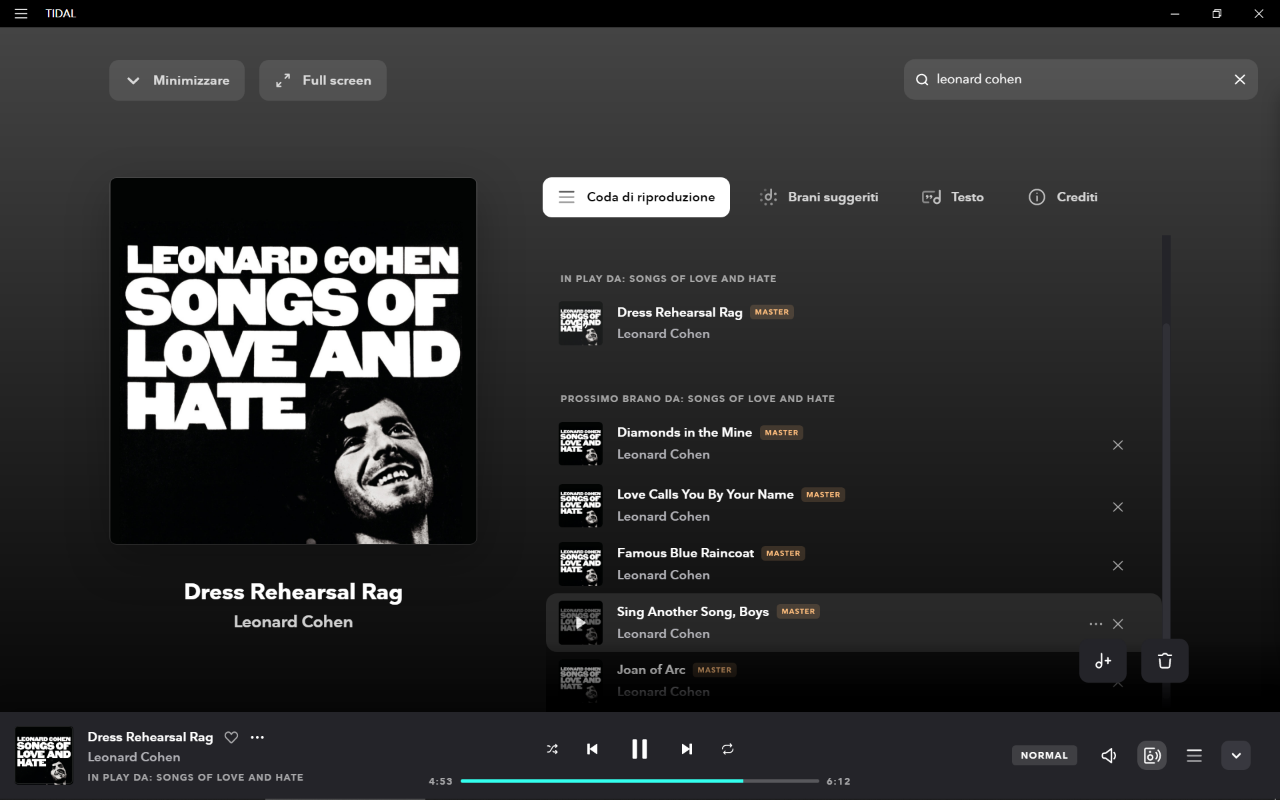Seek within the playback progress bar
This screenshot has width=1280, height=800.
pos(640,780)
